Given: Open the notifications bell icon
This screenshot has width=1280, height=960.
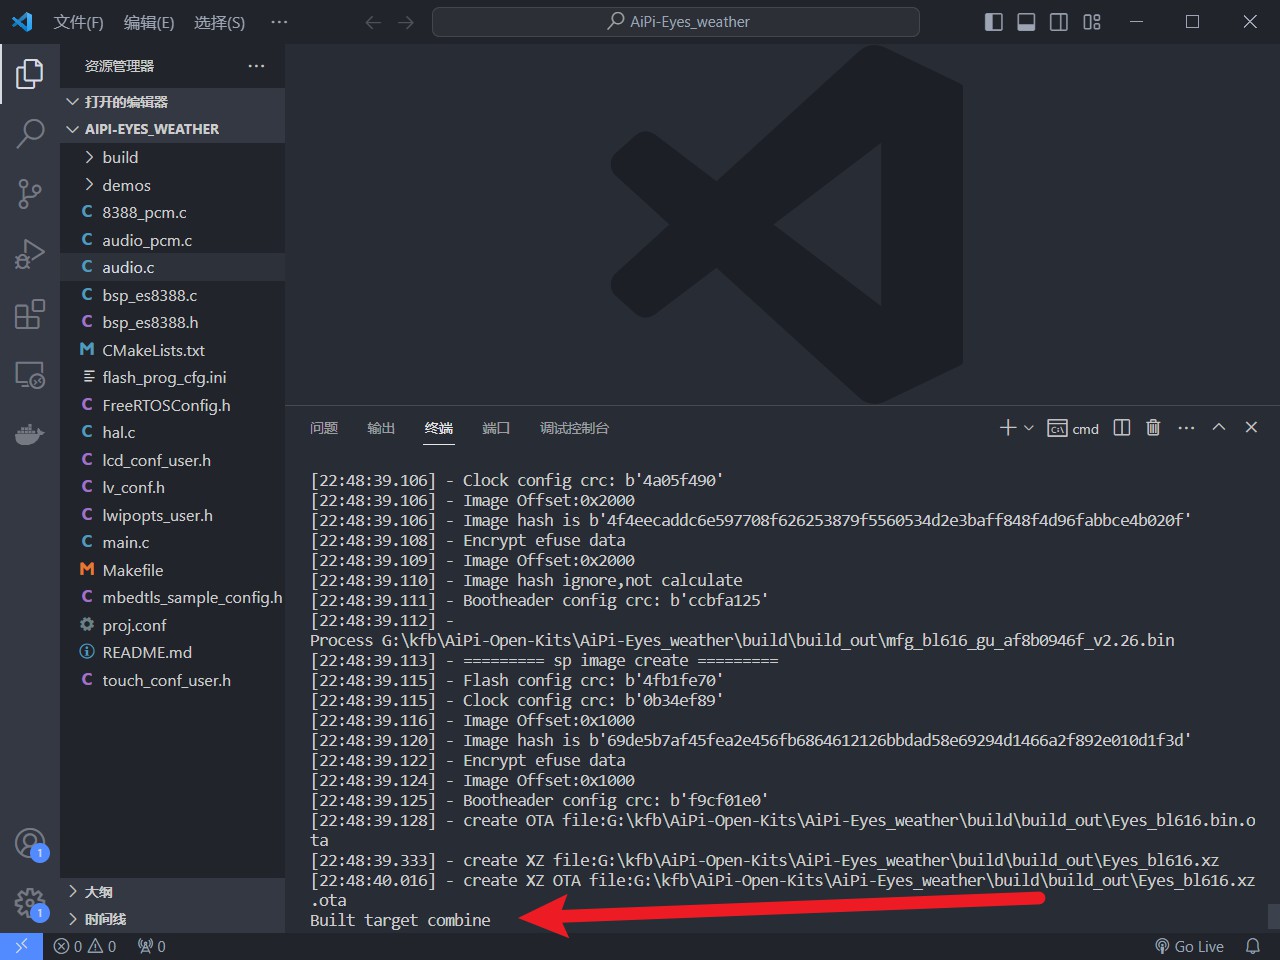Looking at the screenshot, I should [x=1252, y=946].
